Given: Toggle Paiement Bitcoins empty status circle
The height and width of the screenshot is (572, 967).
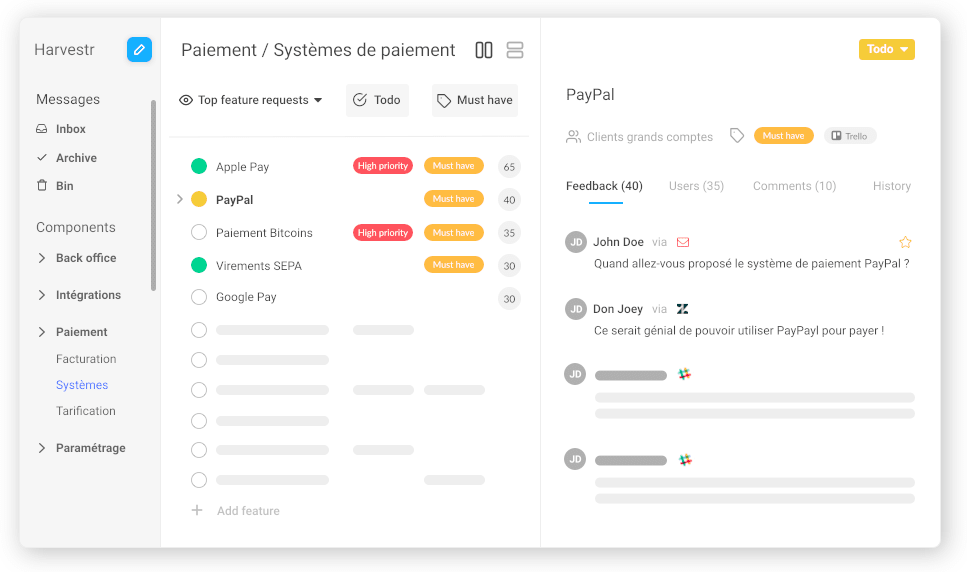Looking at the screenshot, I should point(199,232).
